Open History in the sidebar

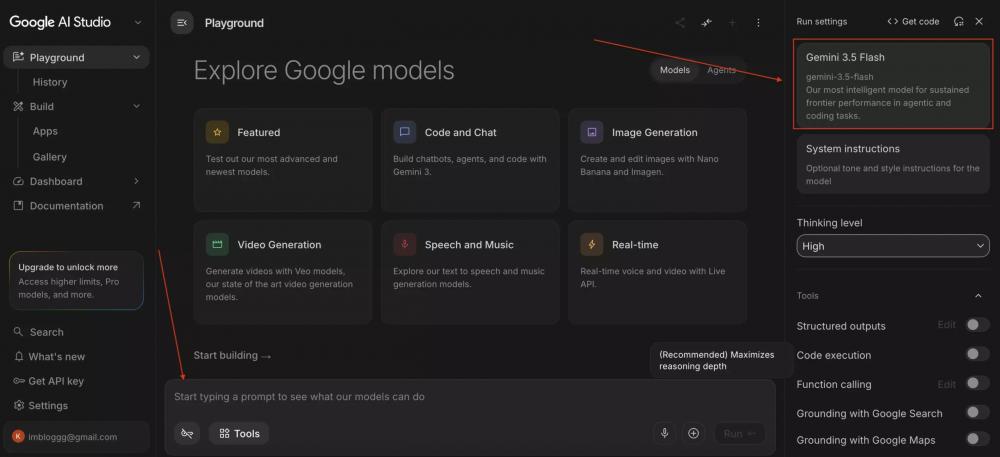coord(50,82)
